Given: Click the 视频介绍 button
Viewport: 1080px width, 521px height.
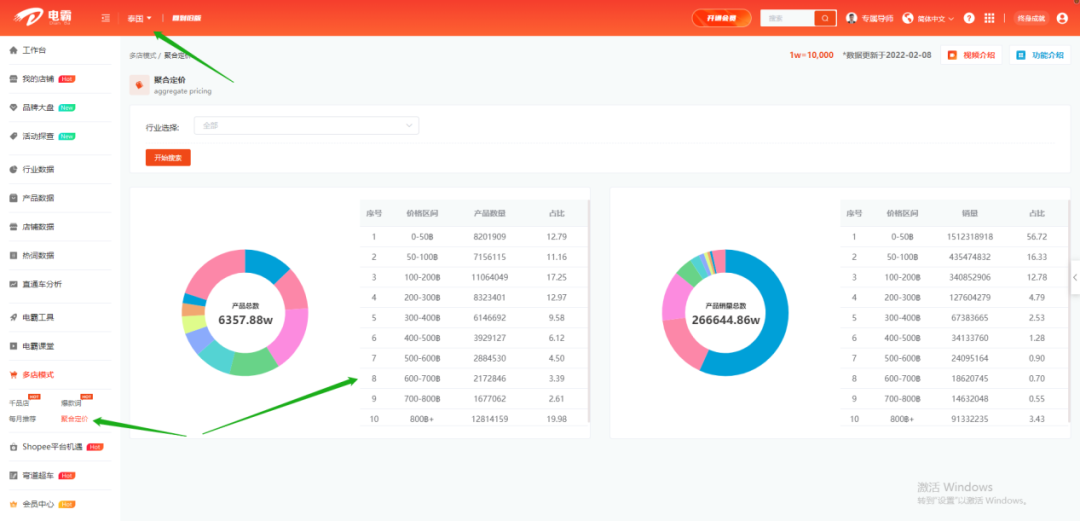Looking at the screenshot, I should [x=971, y=56].
